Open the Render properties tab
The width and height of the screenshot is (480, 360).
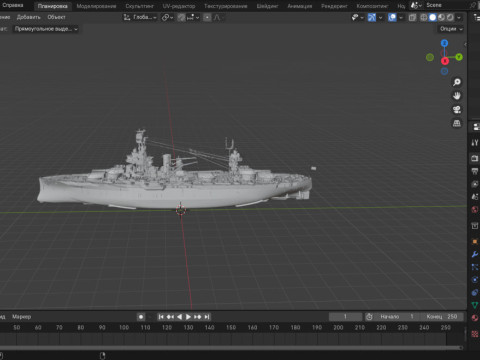[475, 158]
